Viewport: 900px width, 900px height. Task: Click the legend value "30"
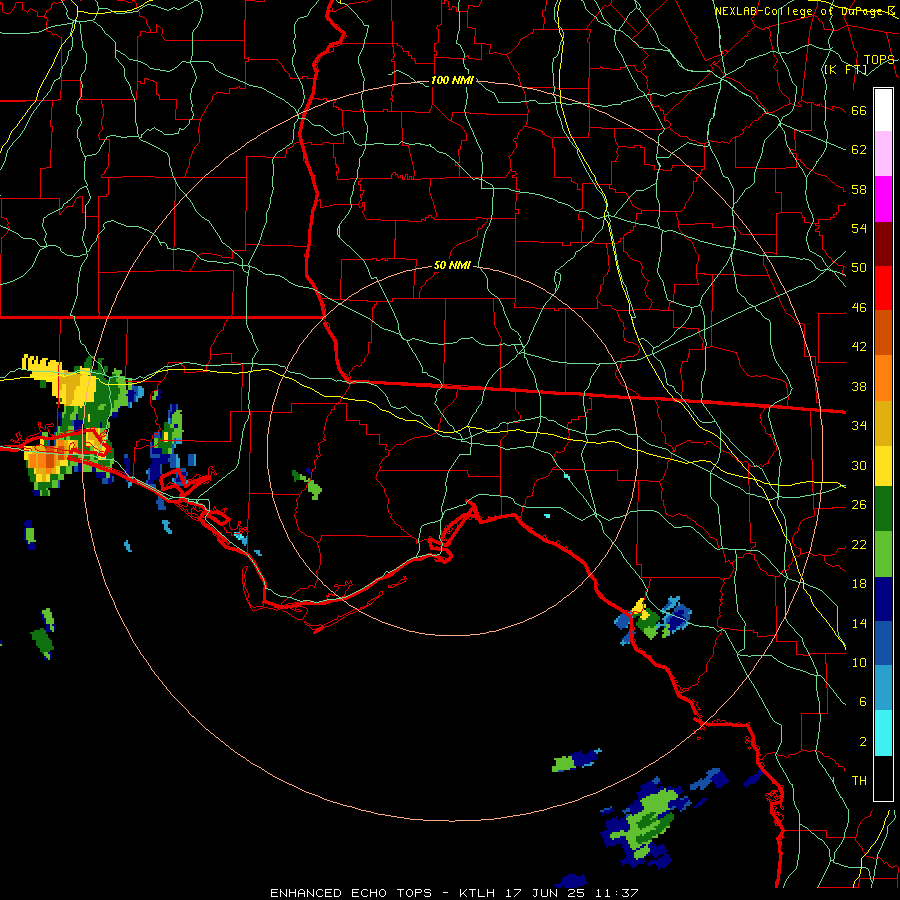click(859, 465)
